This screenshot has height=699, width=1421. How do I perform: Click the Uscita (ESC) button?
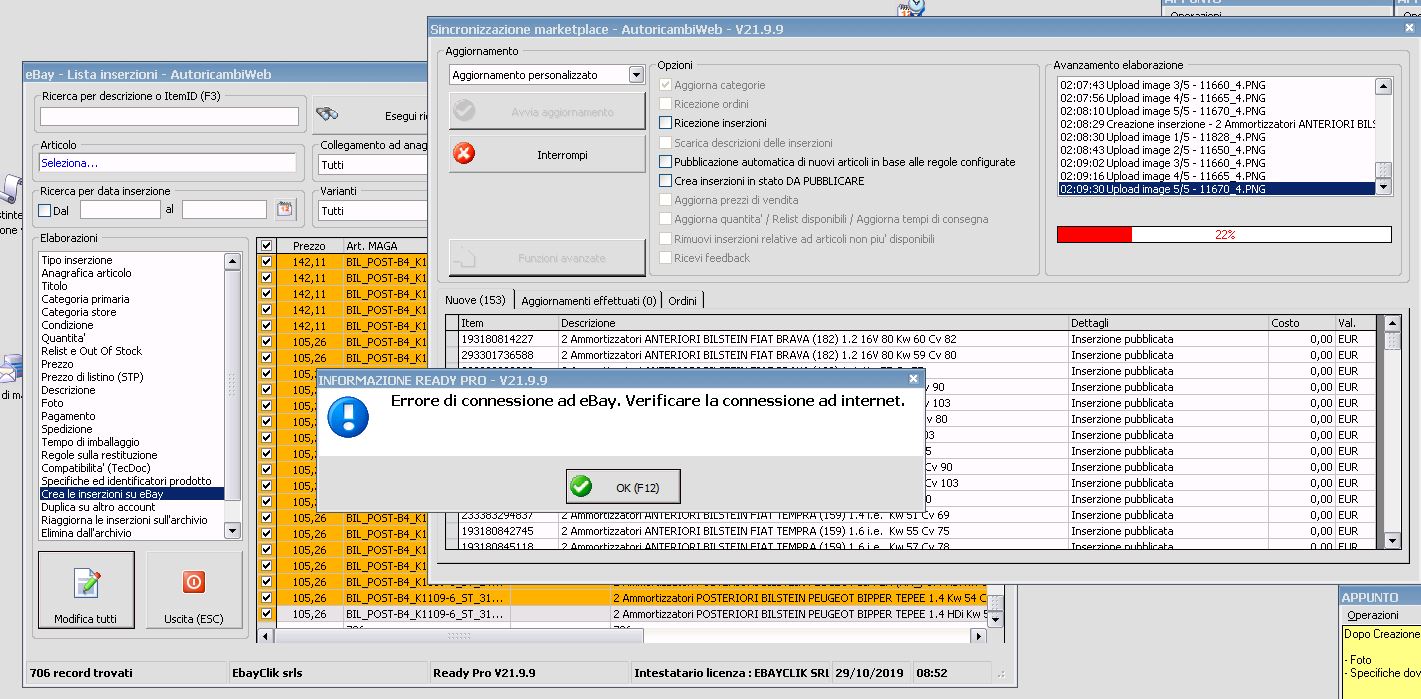[194, 590]
